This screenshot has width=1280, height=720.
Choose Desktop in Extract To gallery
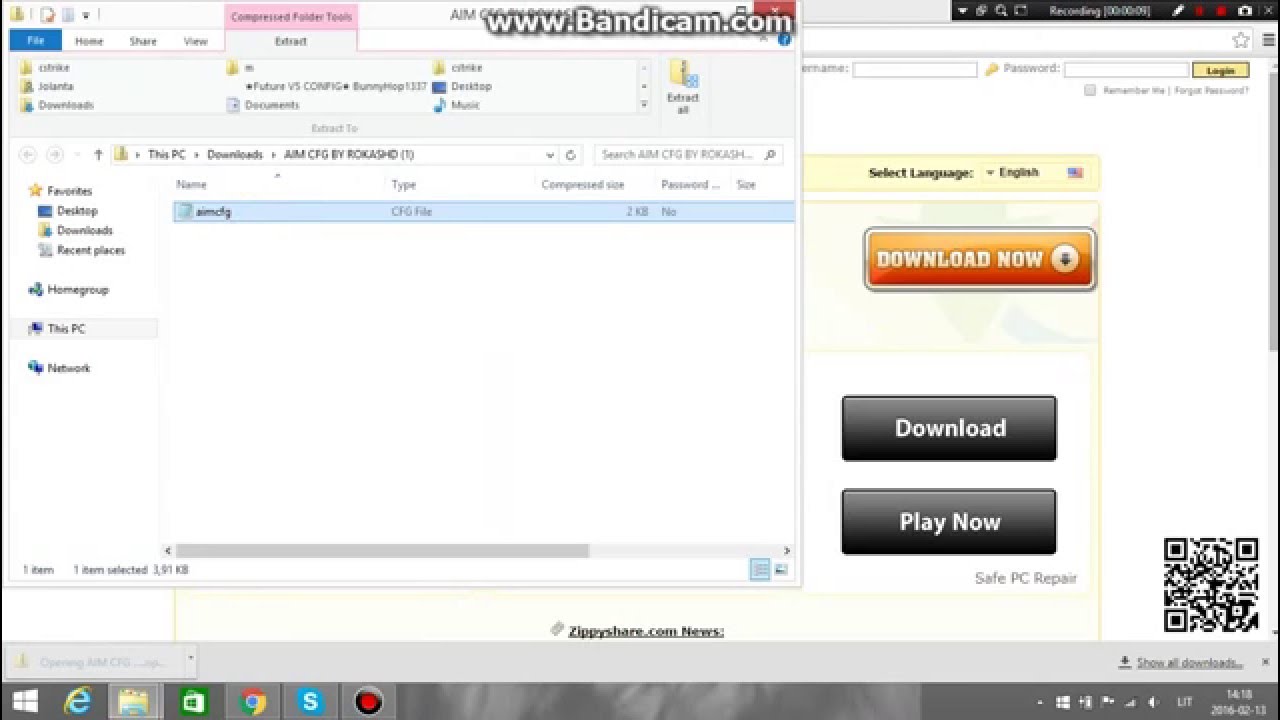462,86
